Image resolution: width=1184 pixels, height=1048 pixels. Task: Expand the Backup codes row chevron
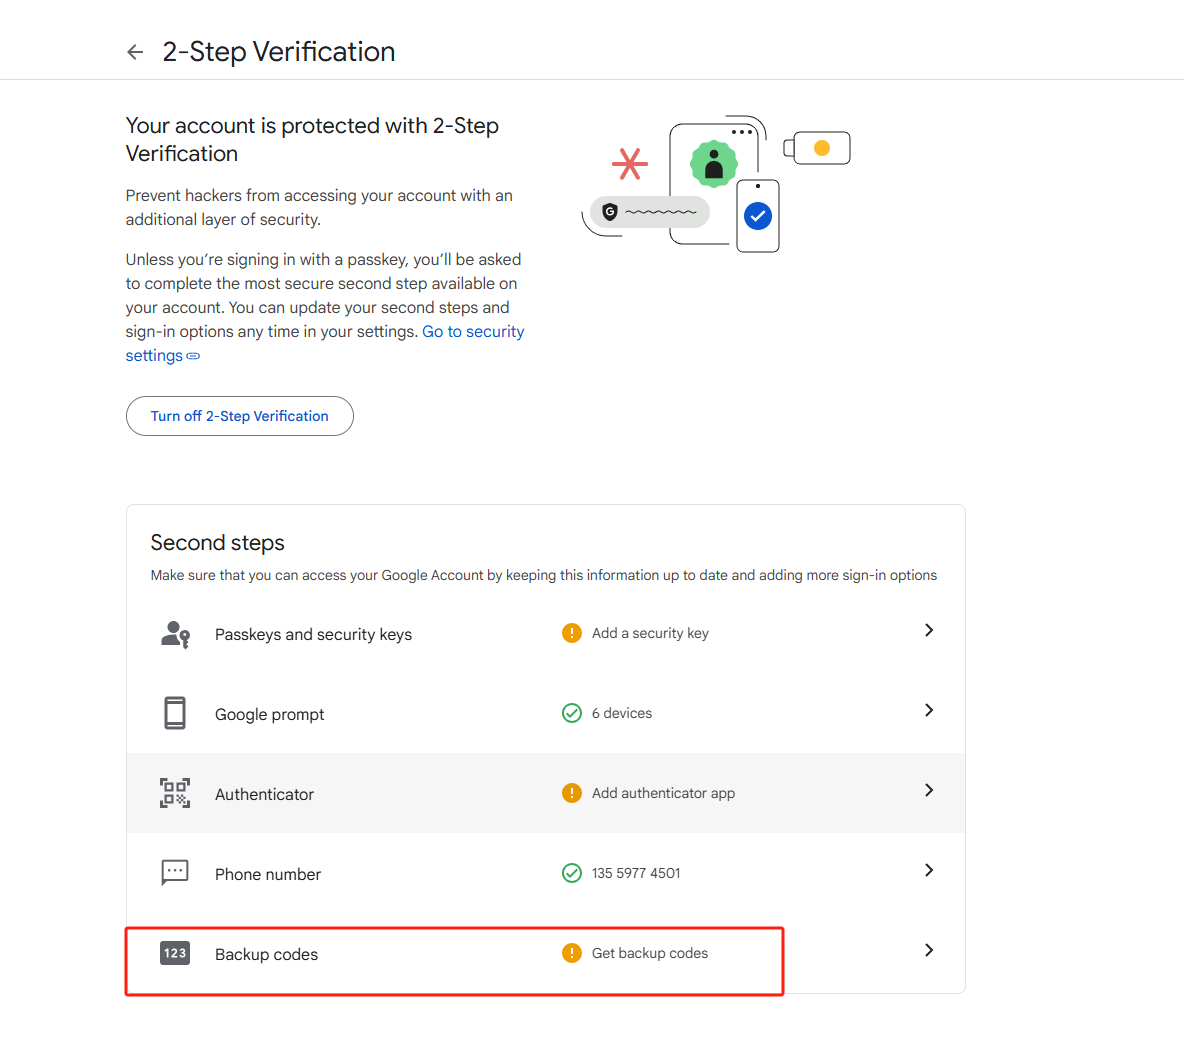929,950
